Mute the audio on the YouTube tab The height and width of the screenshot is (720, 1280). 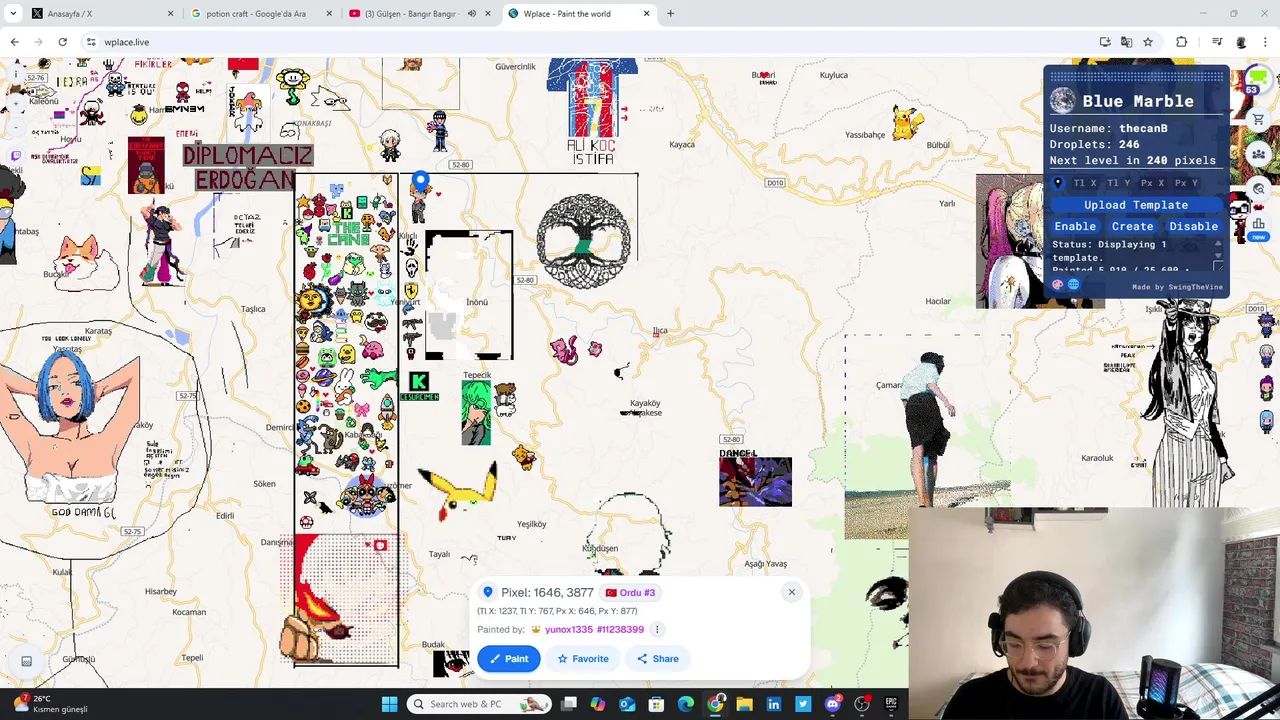coord(472,14)
